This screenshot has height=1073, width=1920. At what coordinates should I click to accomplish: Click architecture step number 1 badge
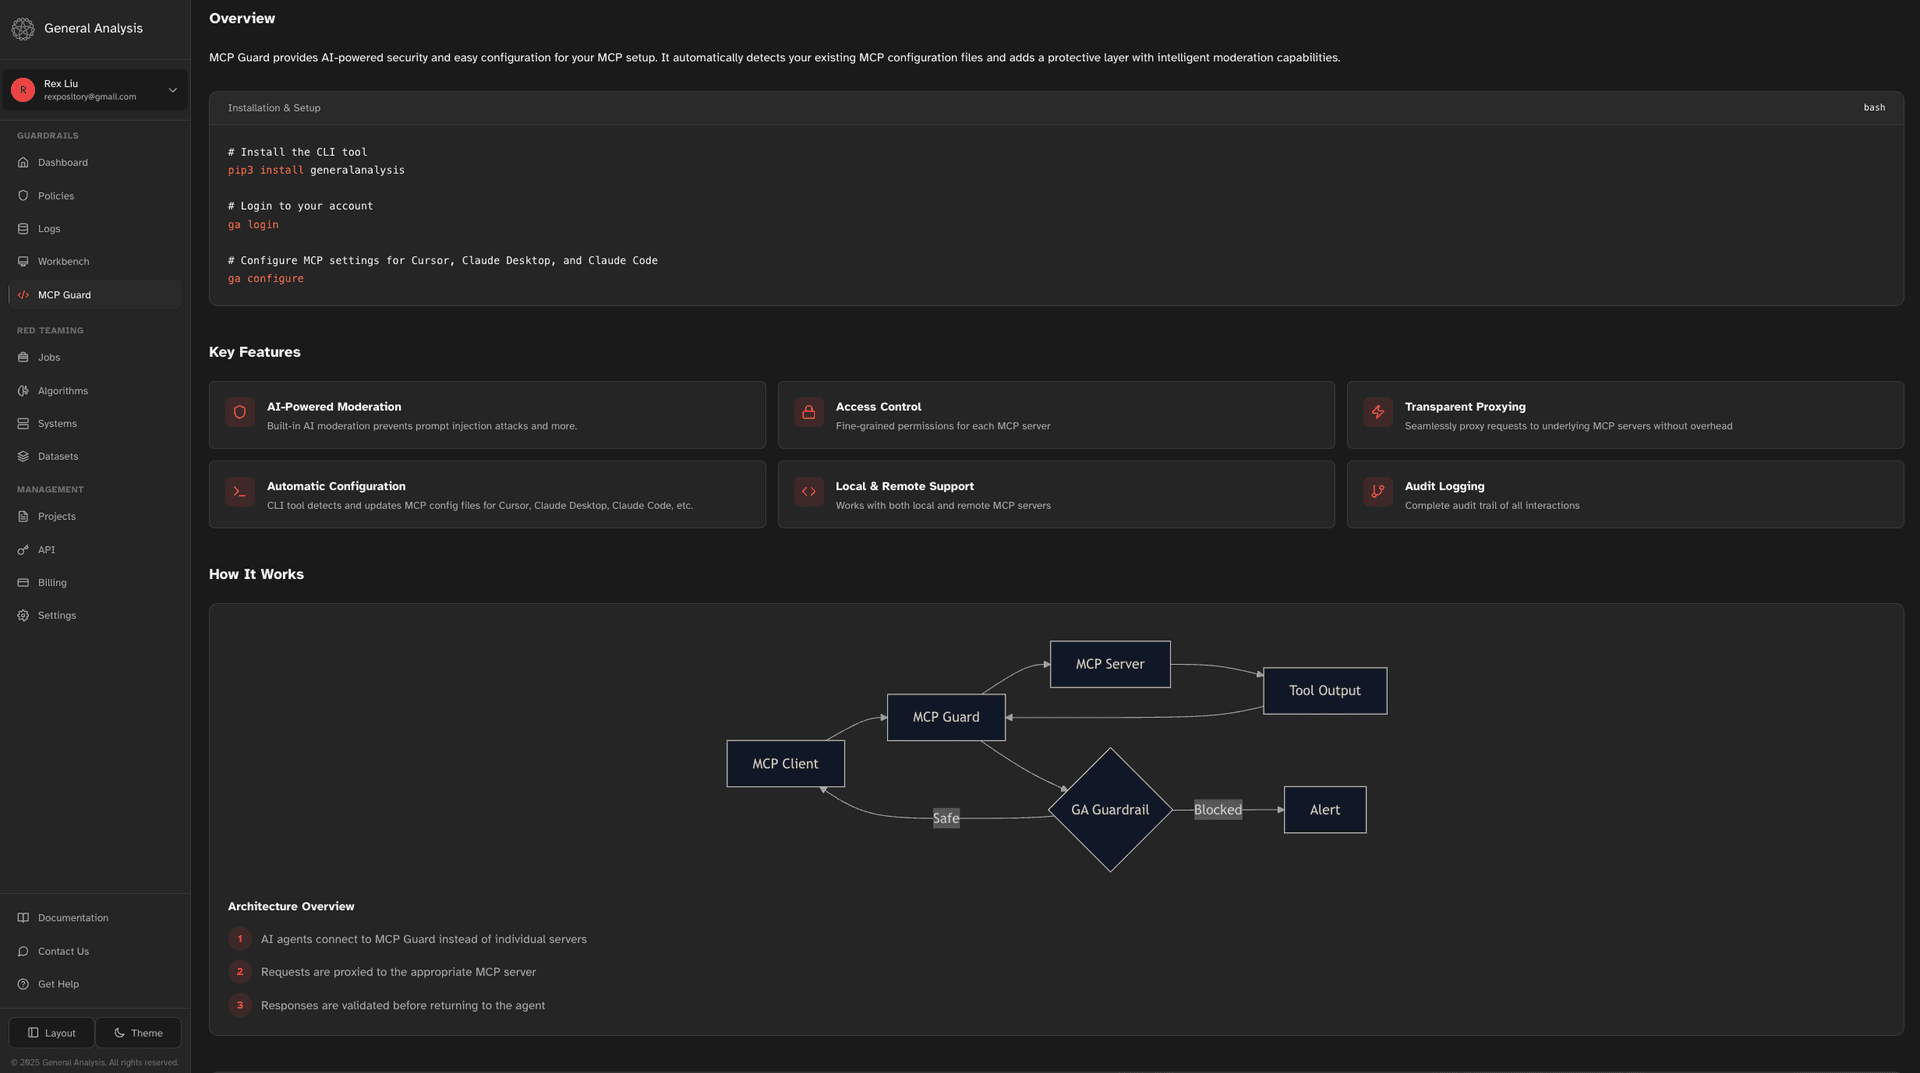240,940
